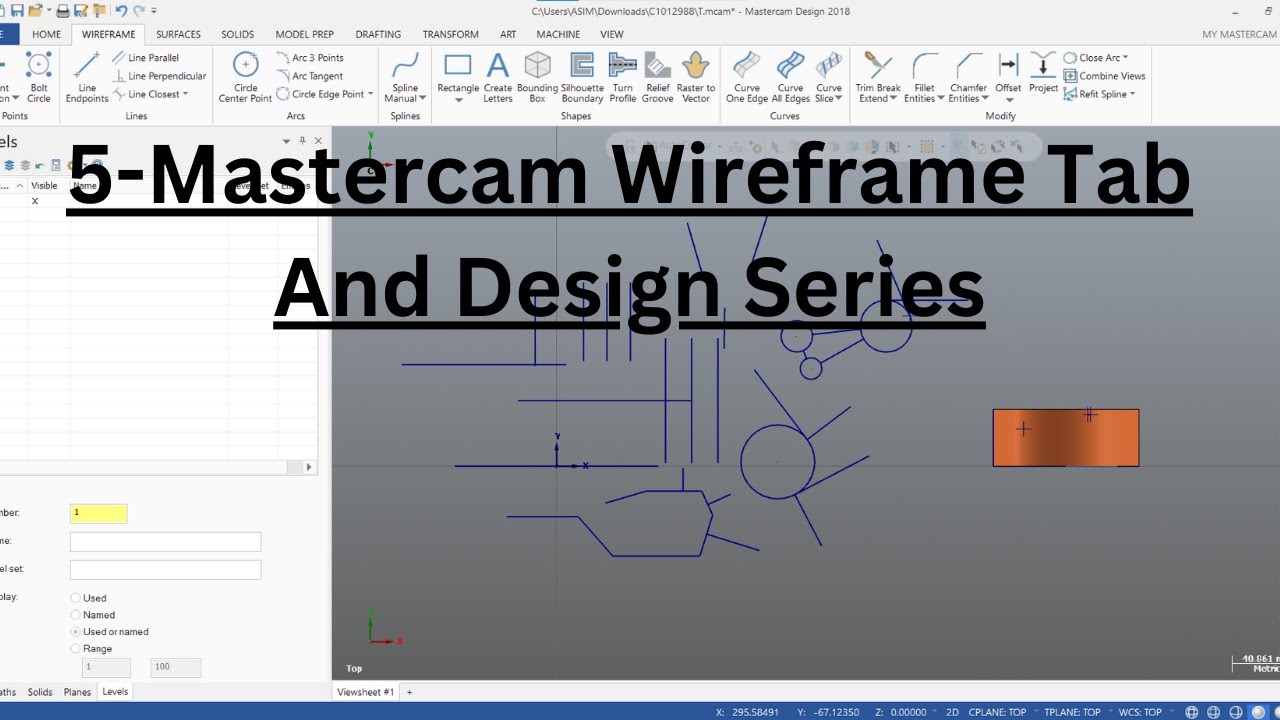Add a new viewsheet with plus button
Image resolution: width=1280 pixels, height=720 pixels.
(x=409, y=692)
